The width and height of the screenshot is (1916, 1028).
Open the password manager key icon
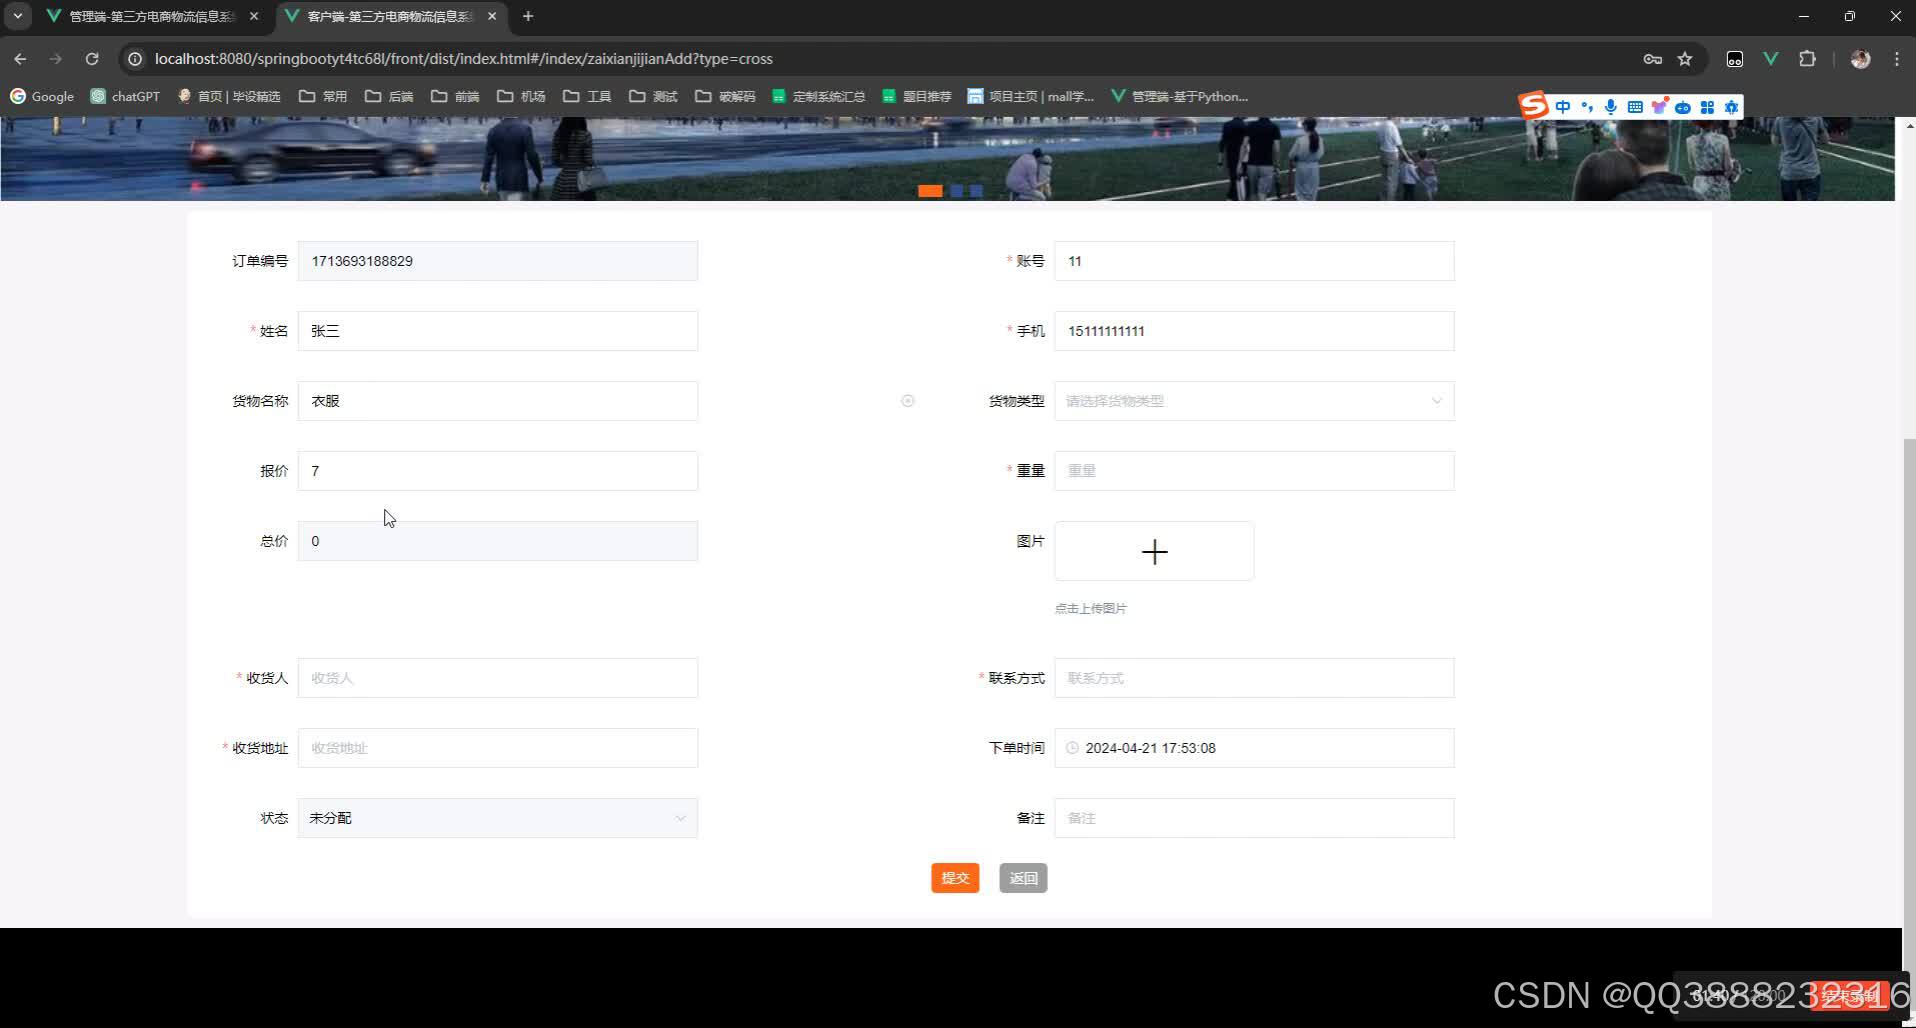pyautogui.click(x=1651, y=58)
